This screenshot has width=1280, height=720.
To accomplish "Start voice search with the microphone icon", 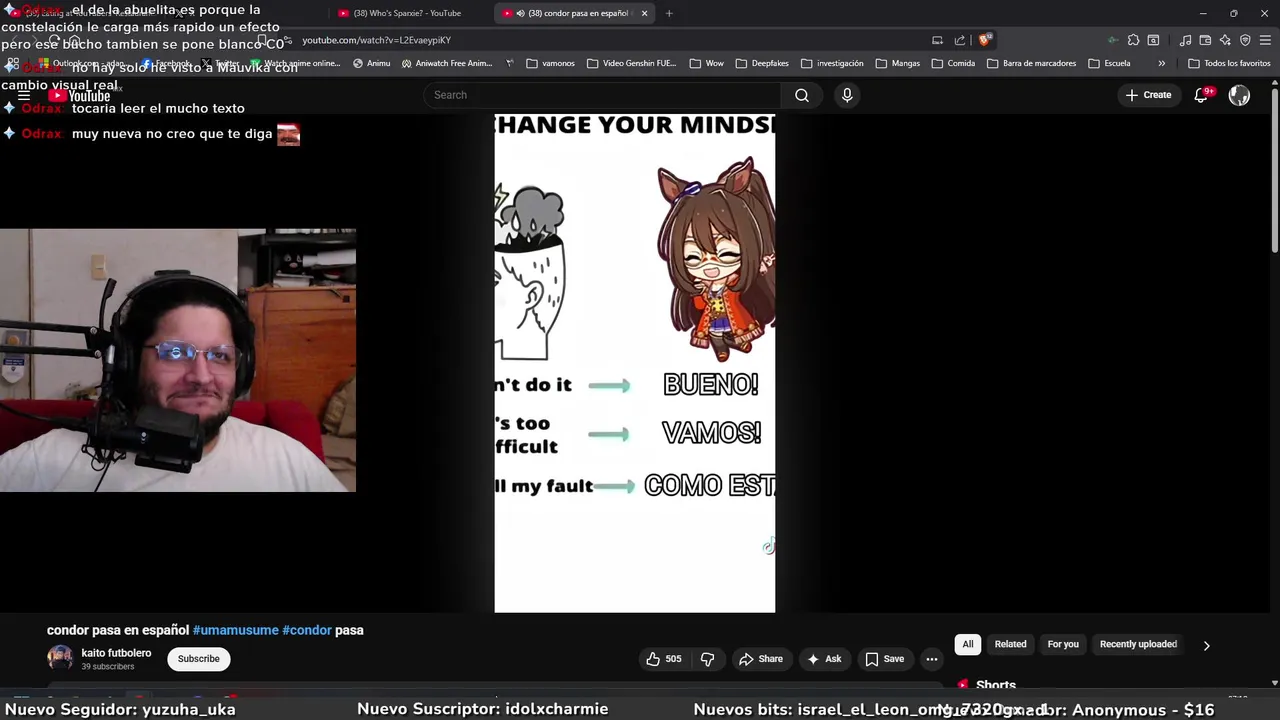I will 847,95.
